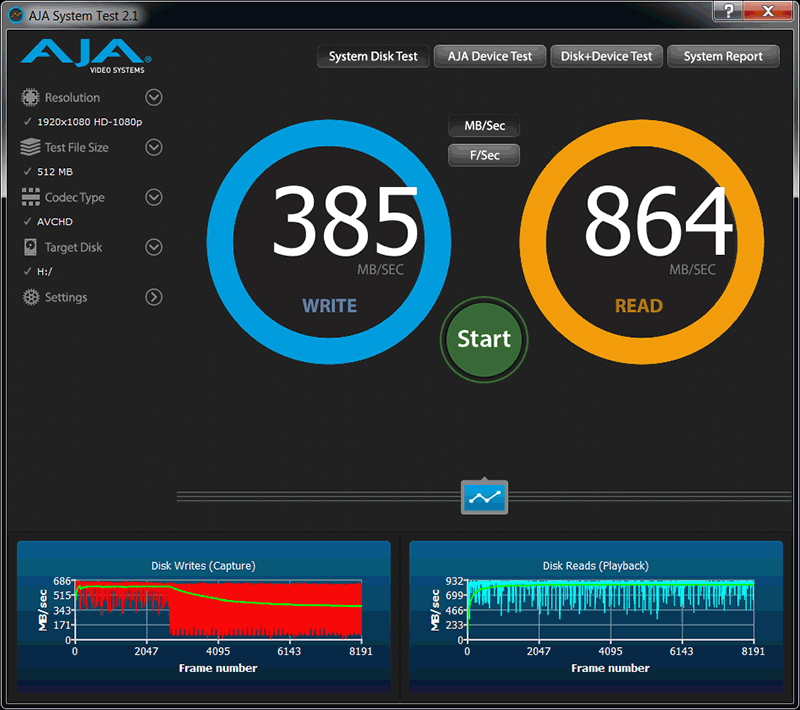Select the H:/ target disk entry
Screen dimensions: 800x710
click(38, 272)
